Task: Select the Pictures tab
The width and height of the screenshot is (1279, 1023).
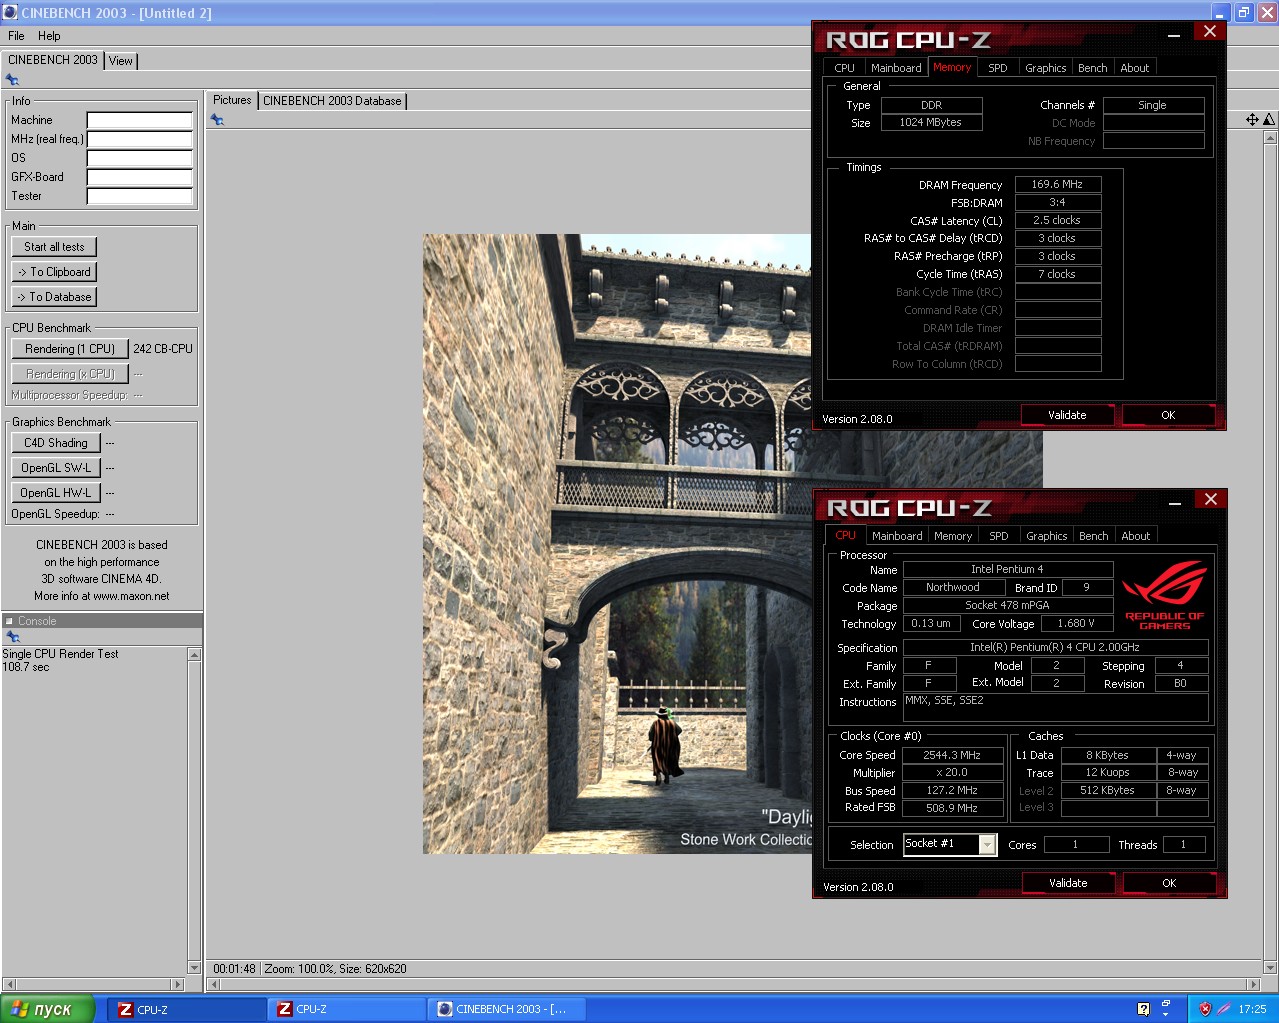Action: tap(232, 100)
